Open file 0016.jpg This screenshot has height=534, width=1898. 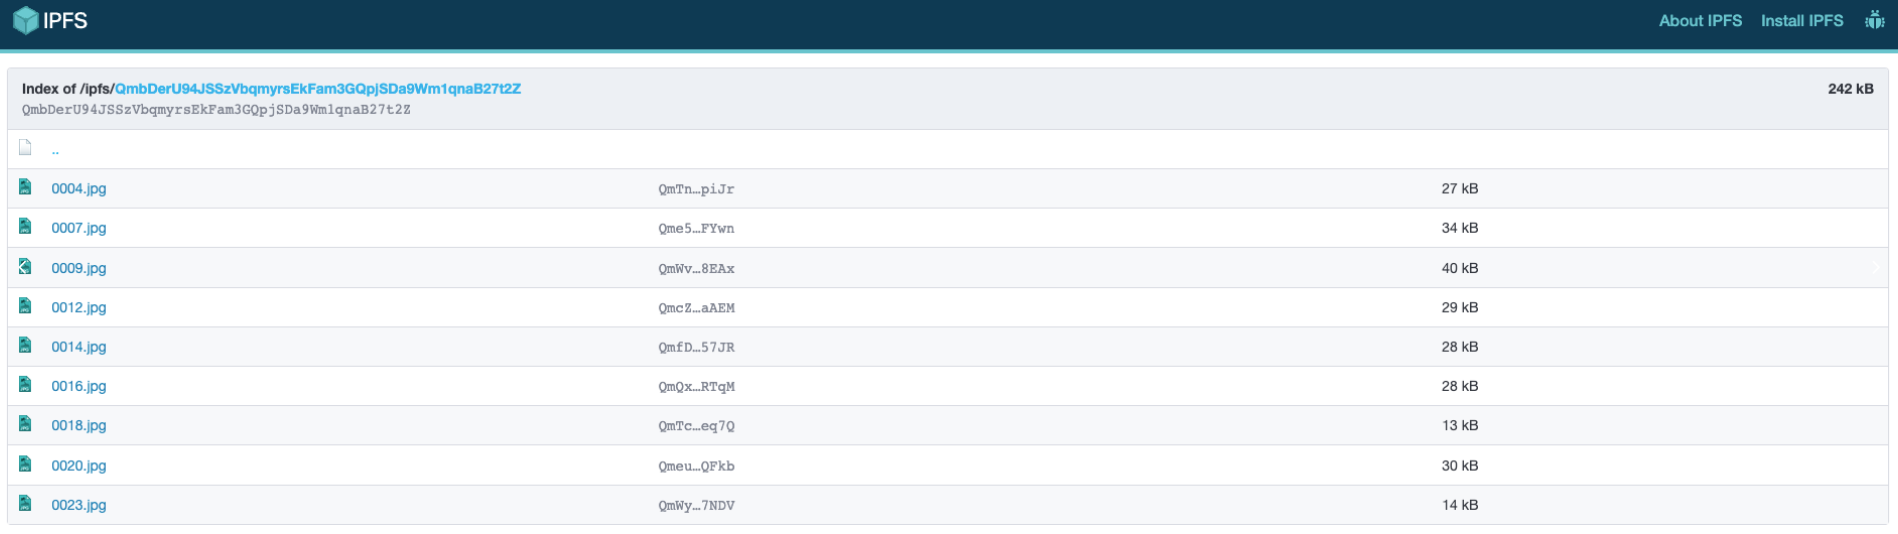(79, 386)
